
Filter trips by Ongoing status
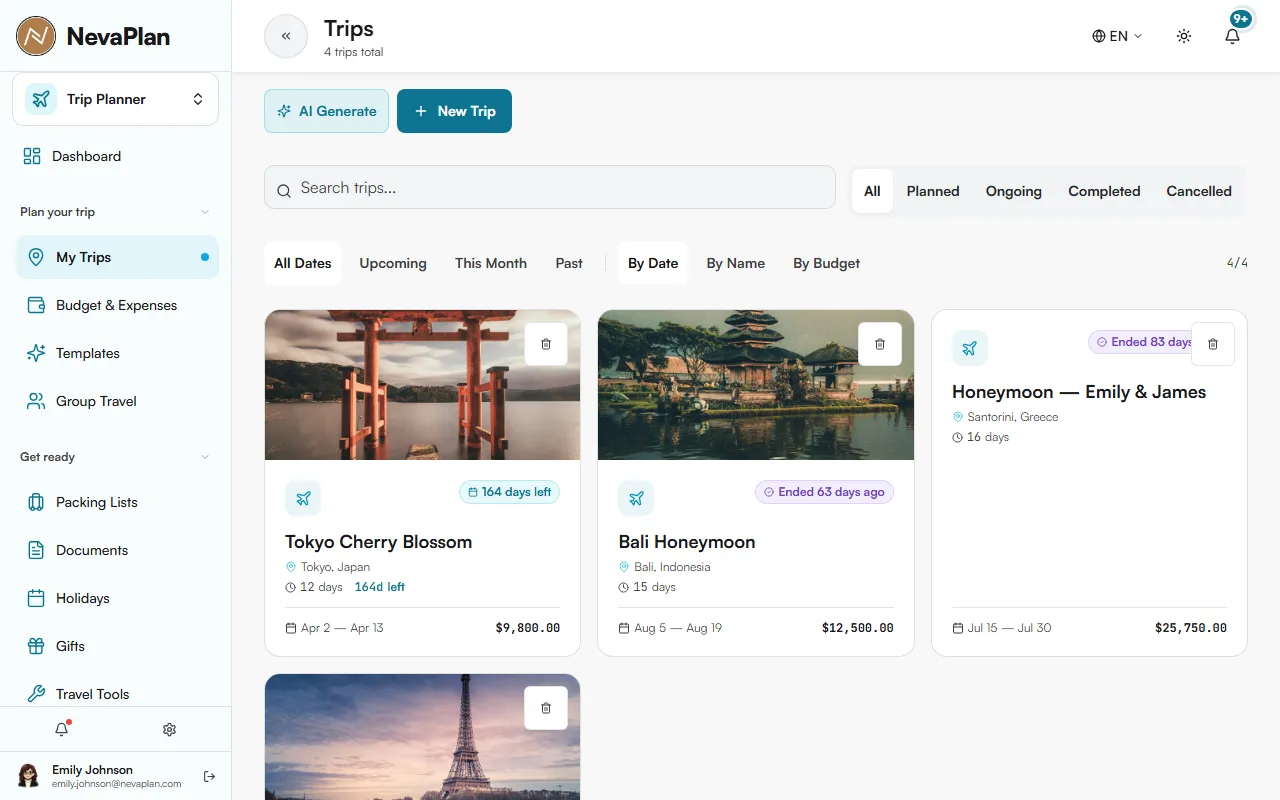(1013, 191)
